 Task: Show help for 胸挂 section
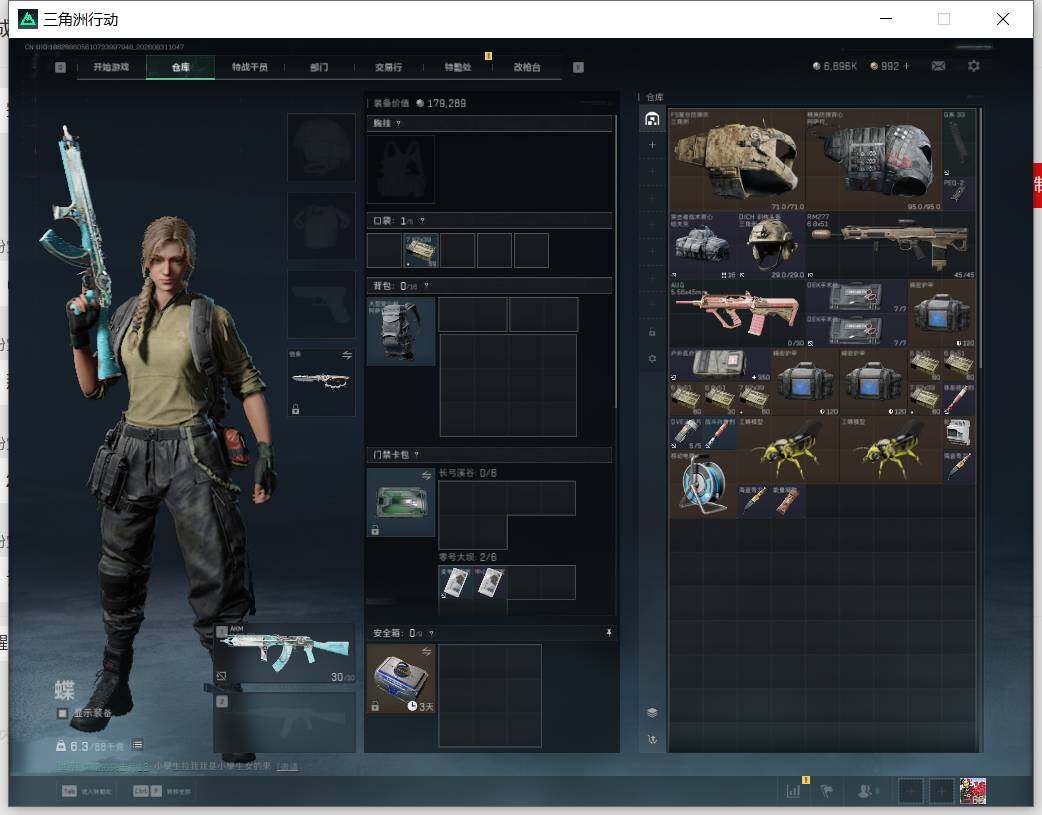(x=398, y=124)
